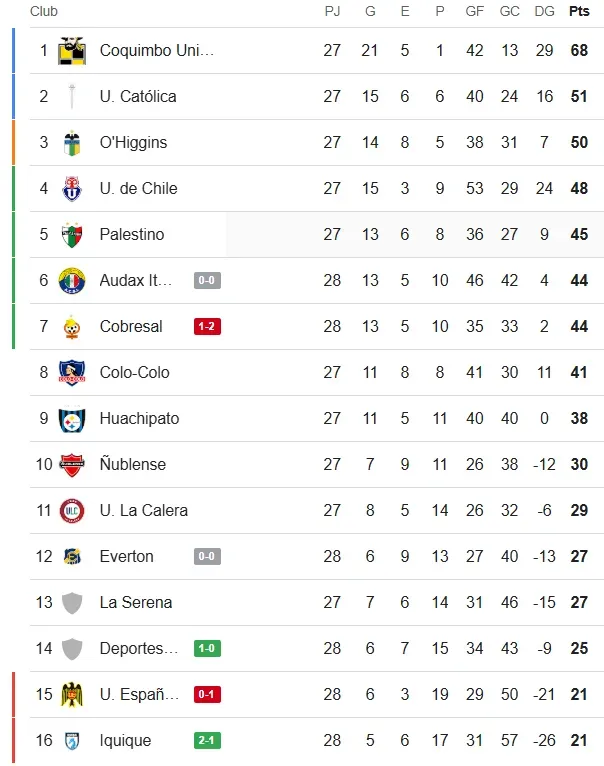The height and width of the screenshot is (766, 604).
Task: Open Iquique's 2-1 green score badge
Action: click(x=207, y=740)
